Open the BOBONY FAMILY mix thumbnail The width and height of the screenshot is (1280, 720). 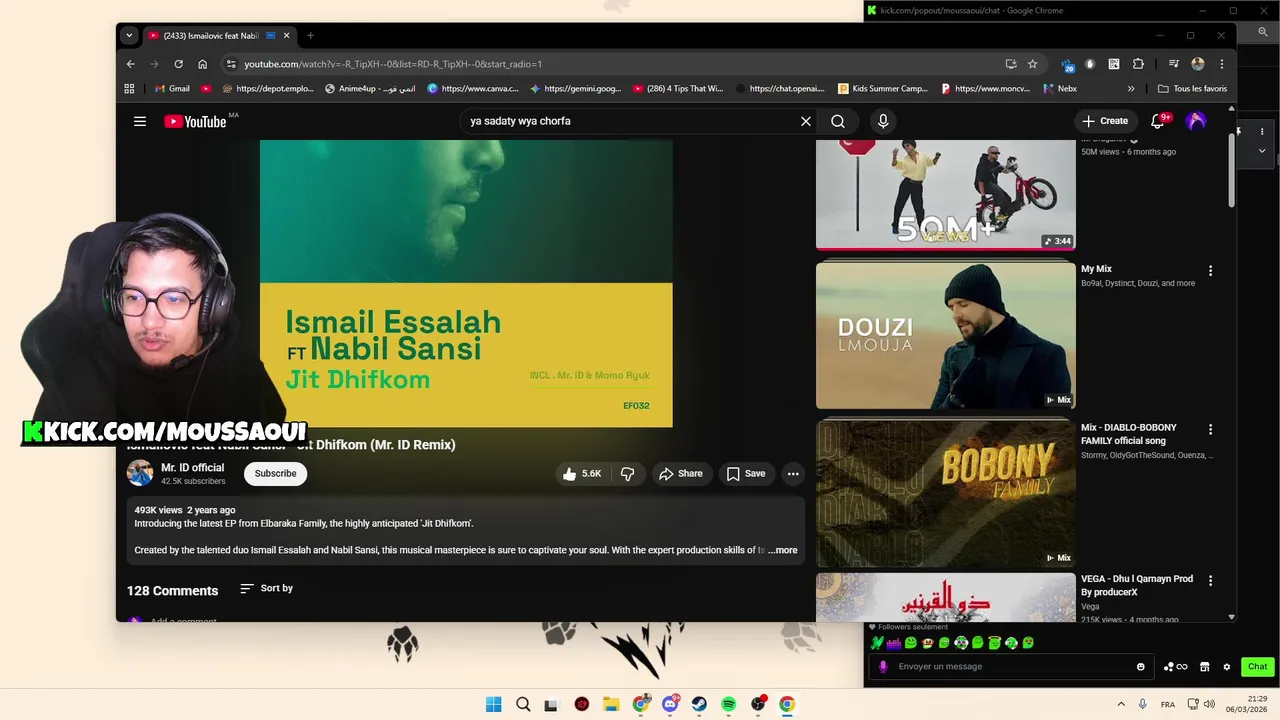[945, 493]
